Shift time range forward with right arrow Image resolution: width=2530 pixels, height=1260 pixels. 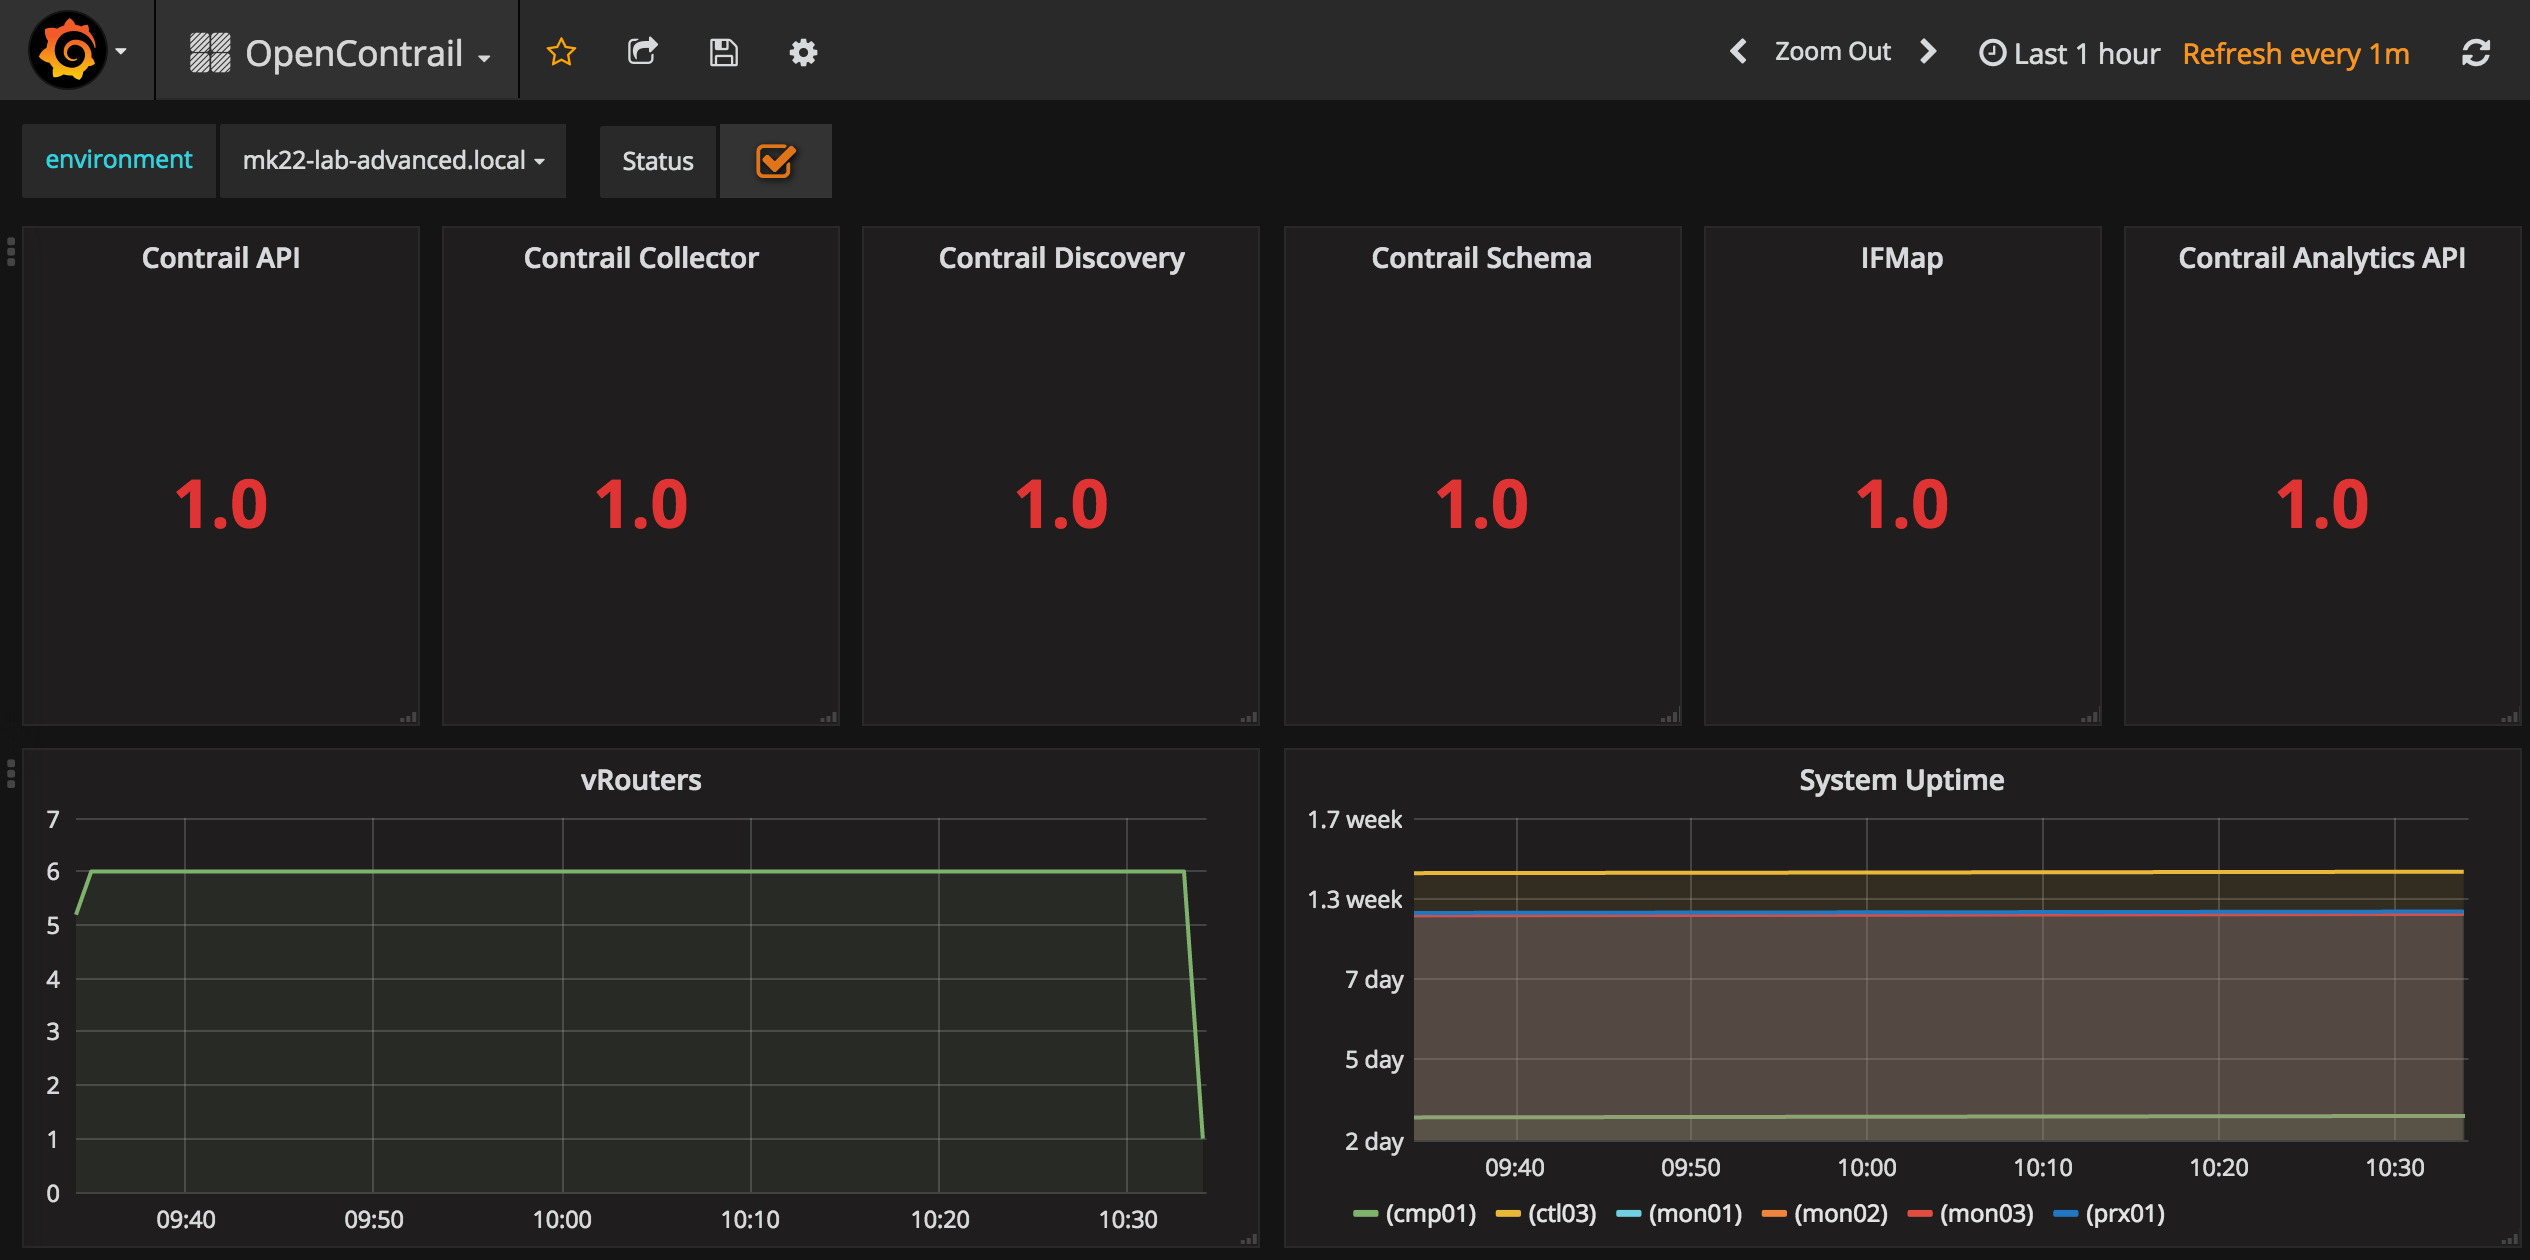[x=1928, y=51]
